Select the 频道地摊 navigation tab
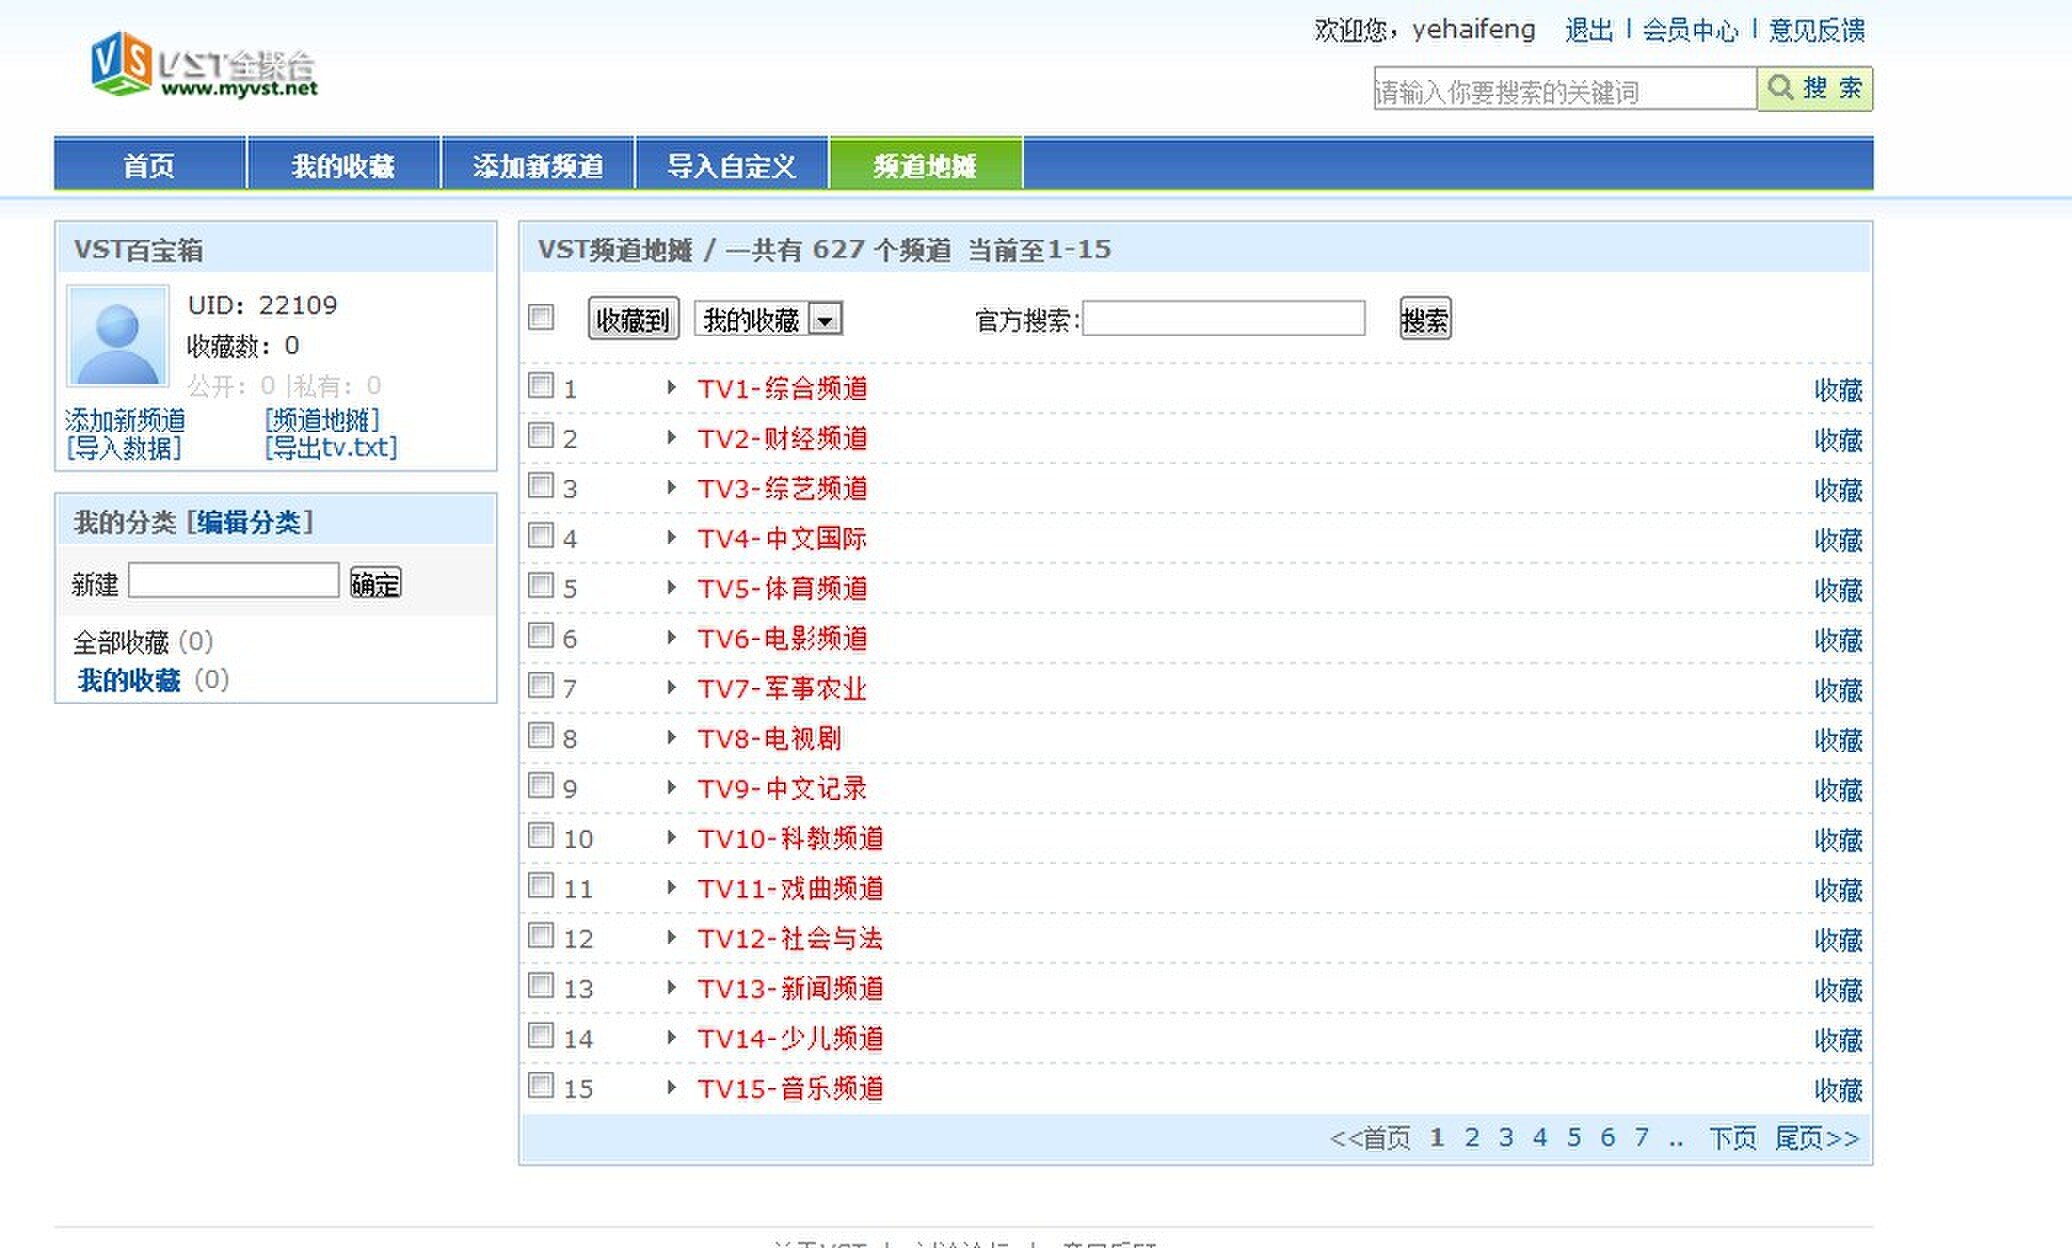 coord(925,164)
